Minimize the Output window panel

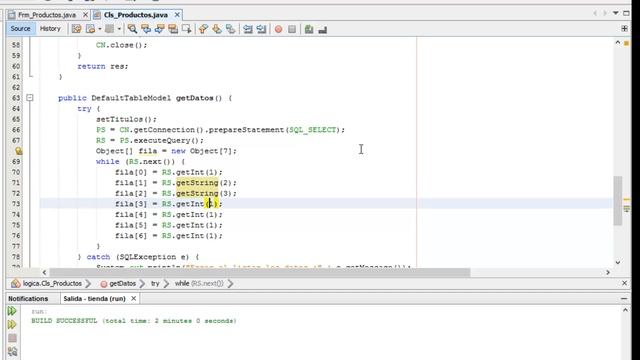pos(624,299)
